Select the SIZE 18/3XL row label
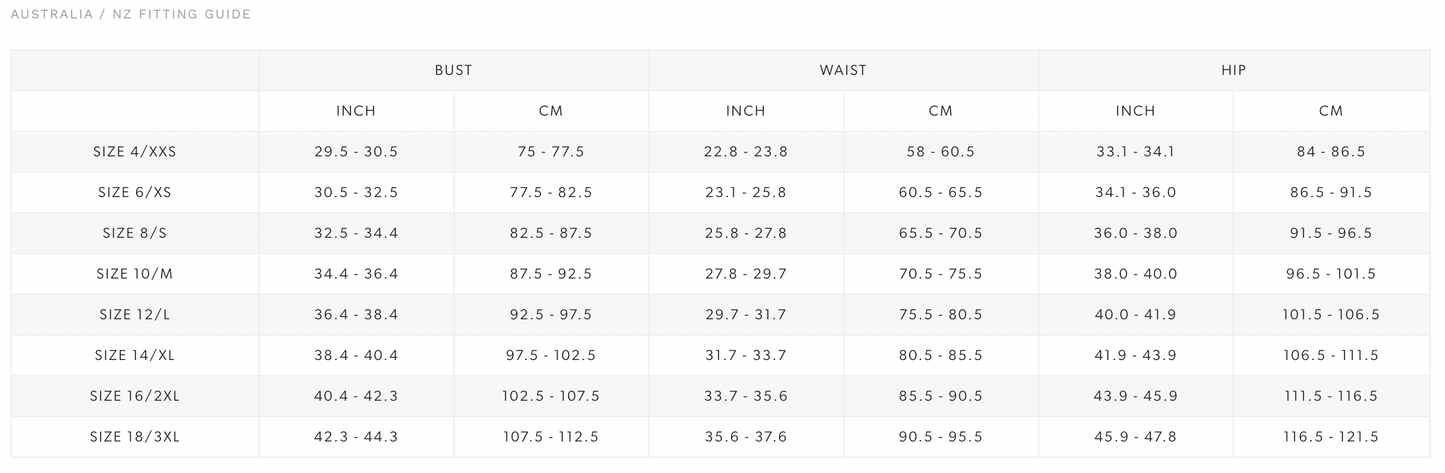 coord(135,436)
